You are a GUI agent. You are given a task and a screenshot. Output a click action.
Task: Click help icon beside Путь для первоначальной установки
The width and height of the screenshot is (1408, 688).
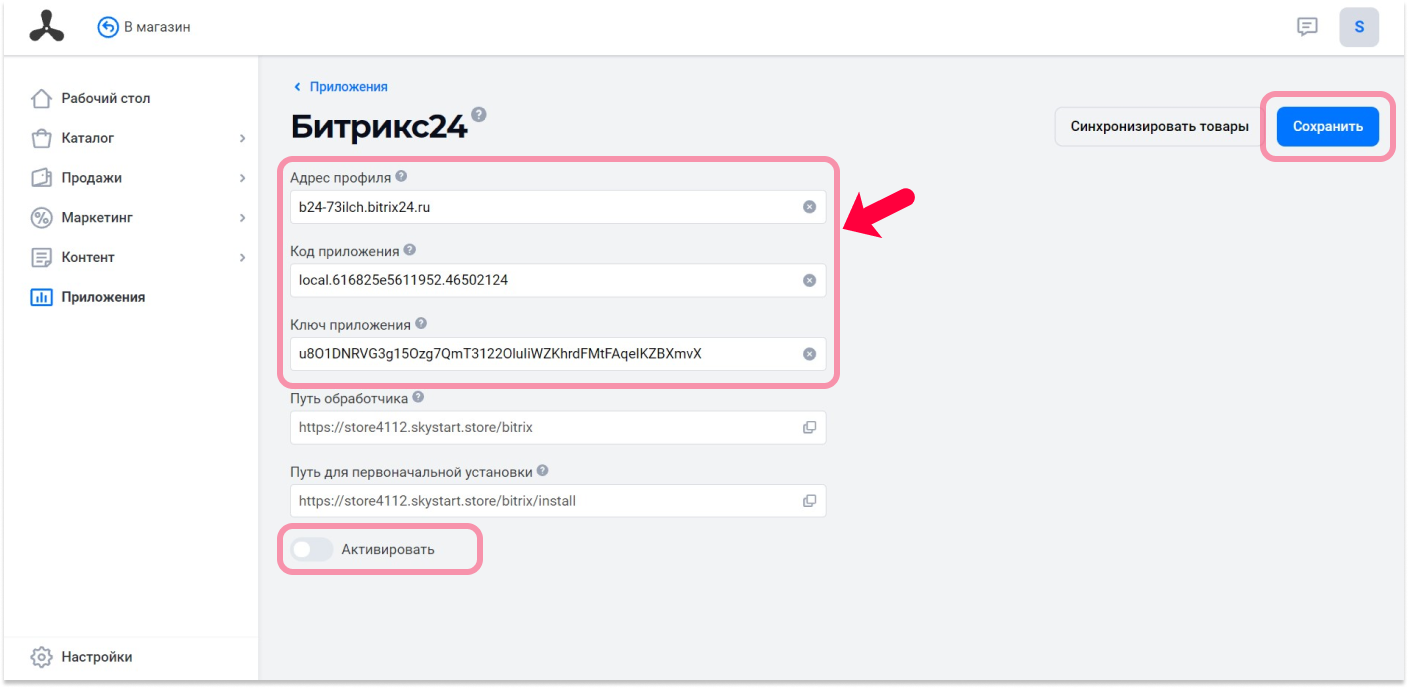click(x=542, y=470)
